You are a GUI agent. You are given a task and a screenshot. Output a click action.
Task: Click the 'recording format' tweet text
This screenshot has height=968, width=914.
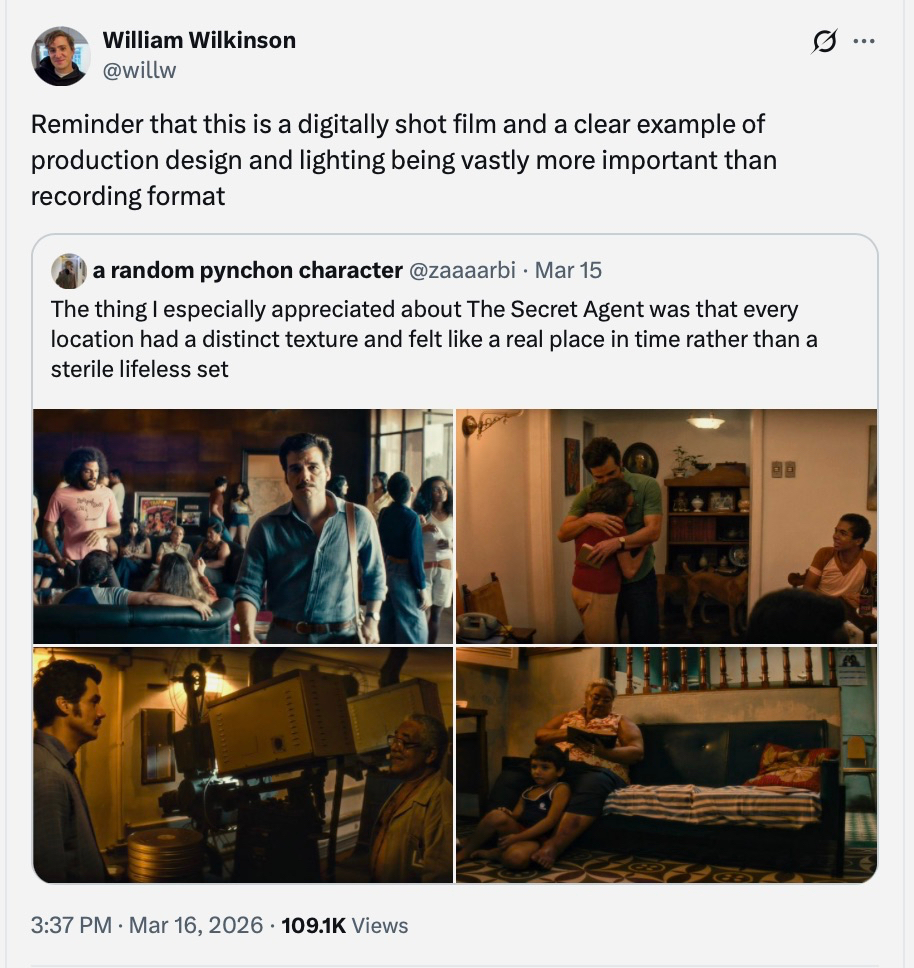[128, 195]
